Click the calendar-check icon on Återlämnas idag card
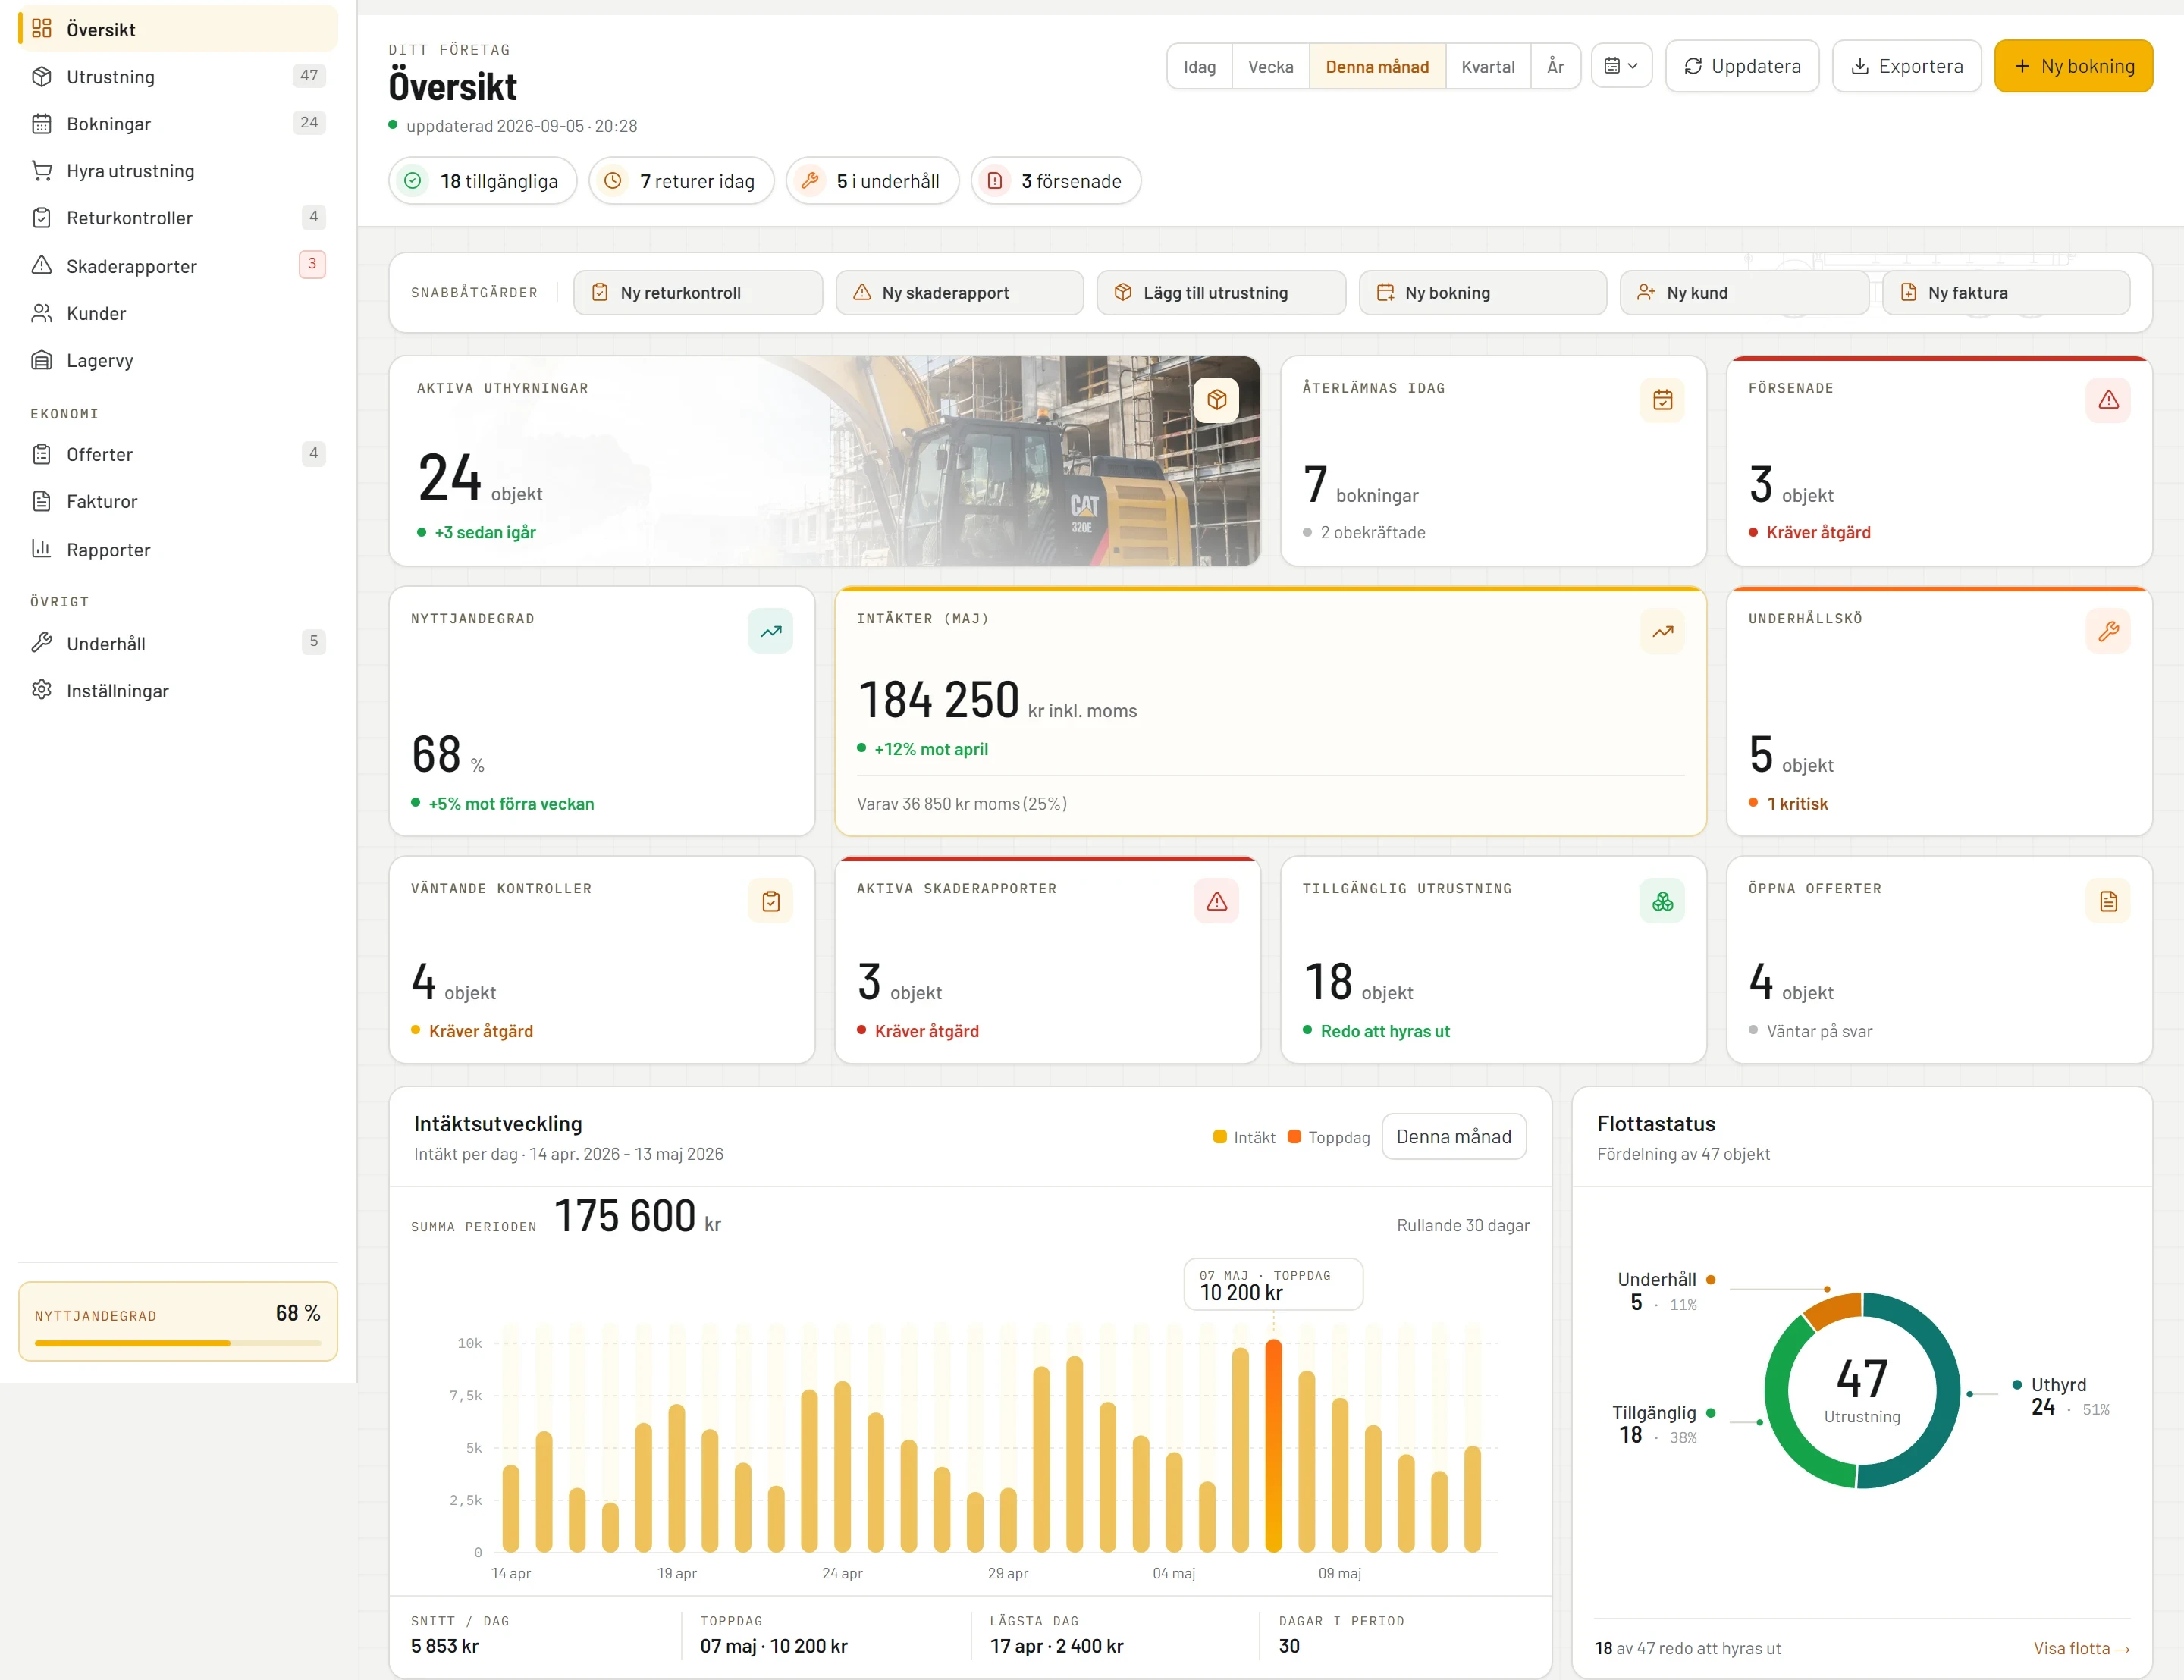 [x=1662, y=400]
